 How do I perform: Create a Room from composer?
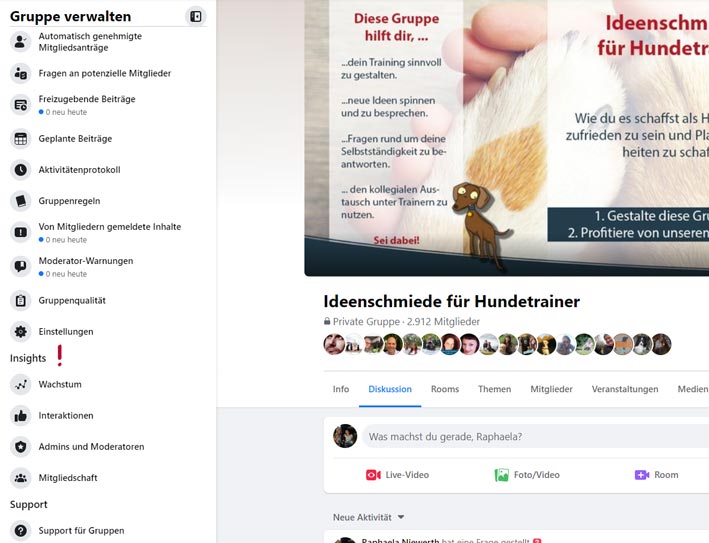[656, 475]
